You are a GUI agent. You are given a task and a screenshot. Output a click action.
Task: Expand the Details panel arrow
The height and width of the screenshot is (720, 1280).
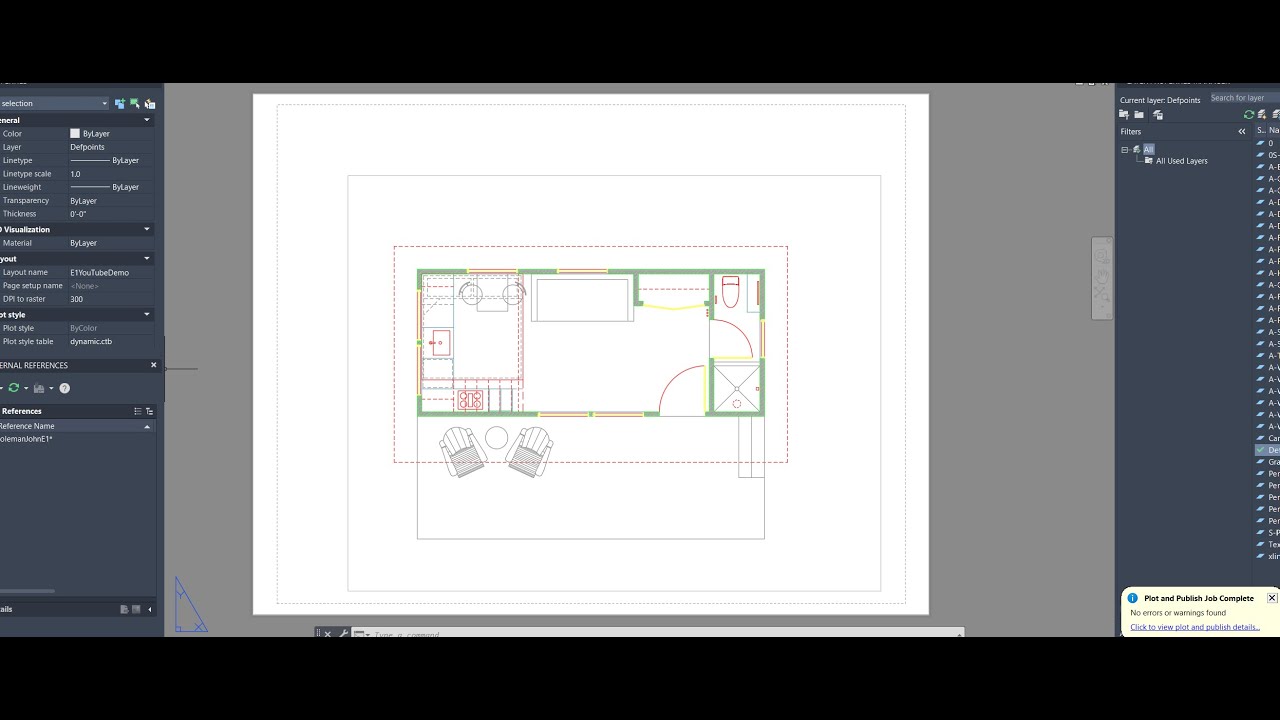pyautogui.click(x=150, y=609)
